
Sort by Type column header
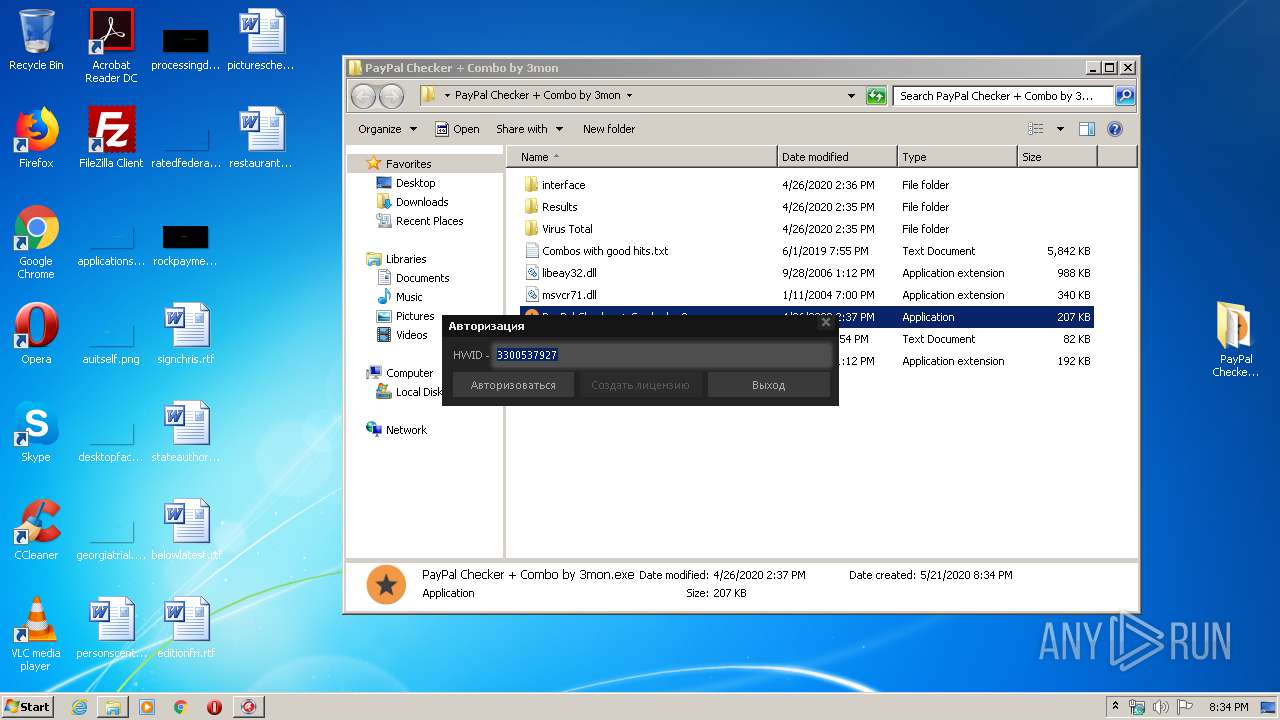(957, 157)
